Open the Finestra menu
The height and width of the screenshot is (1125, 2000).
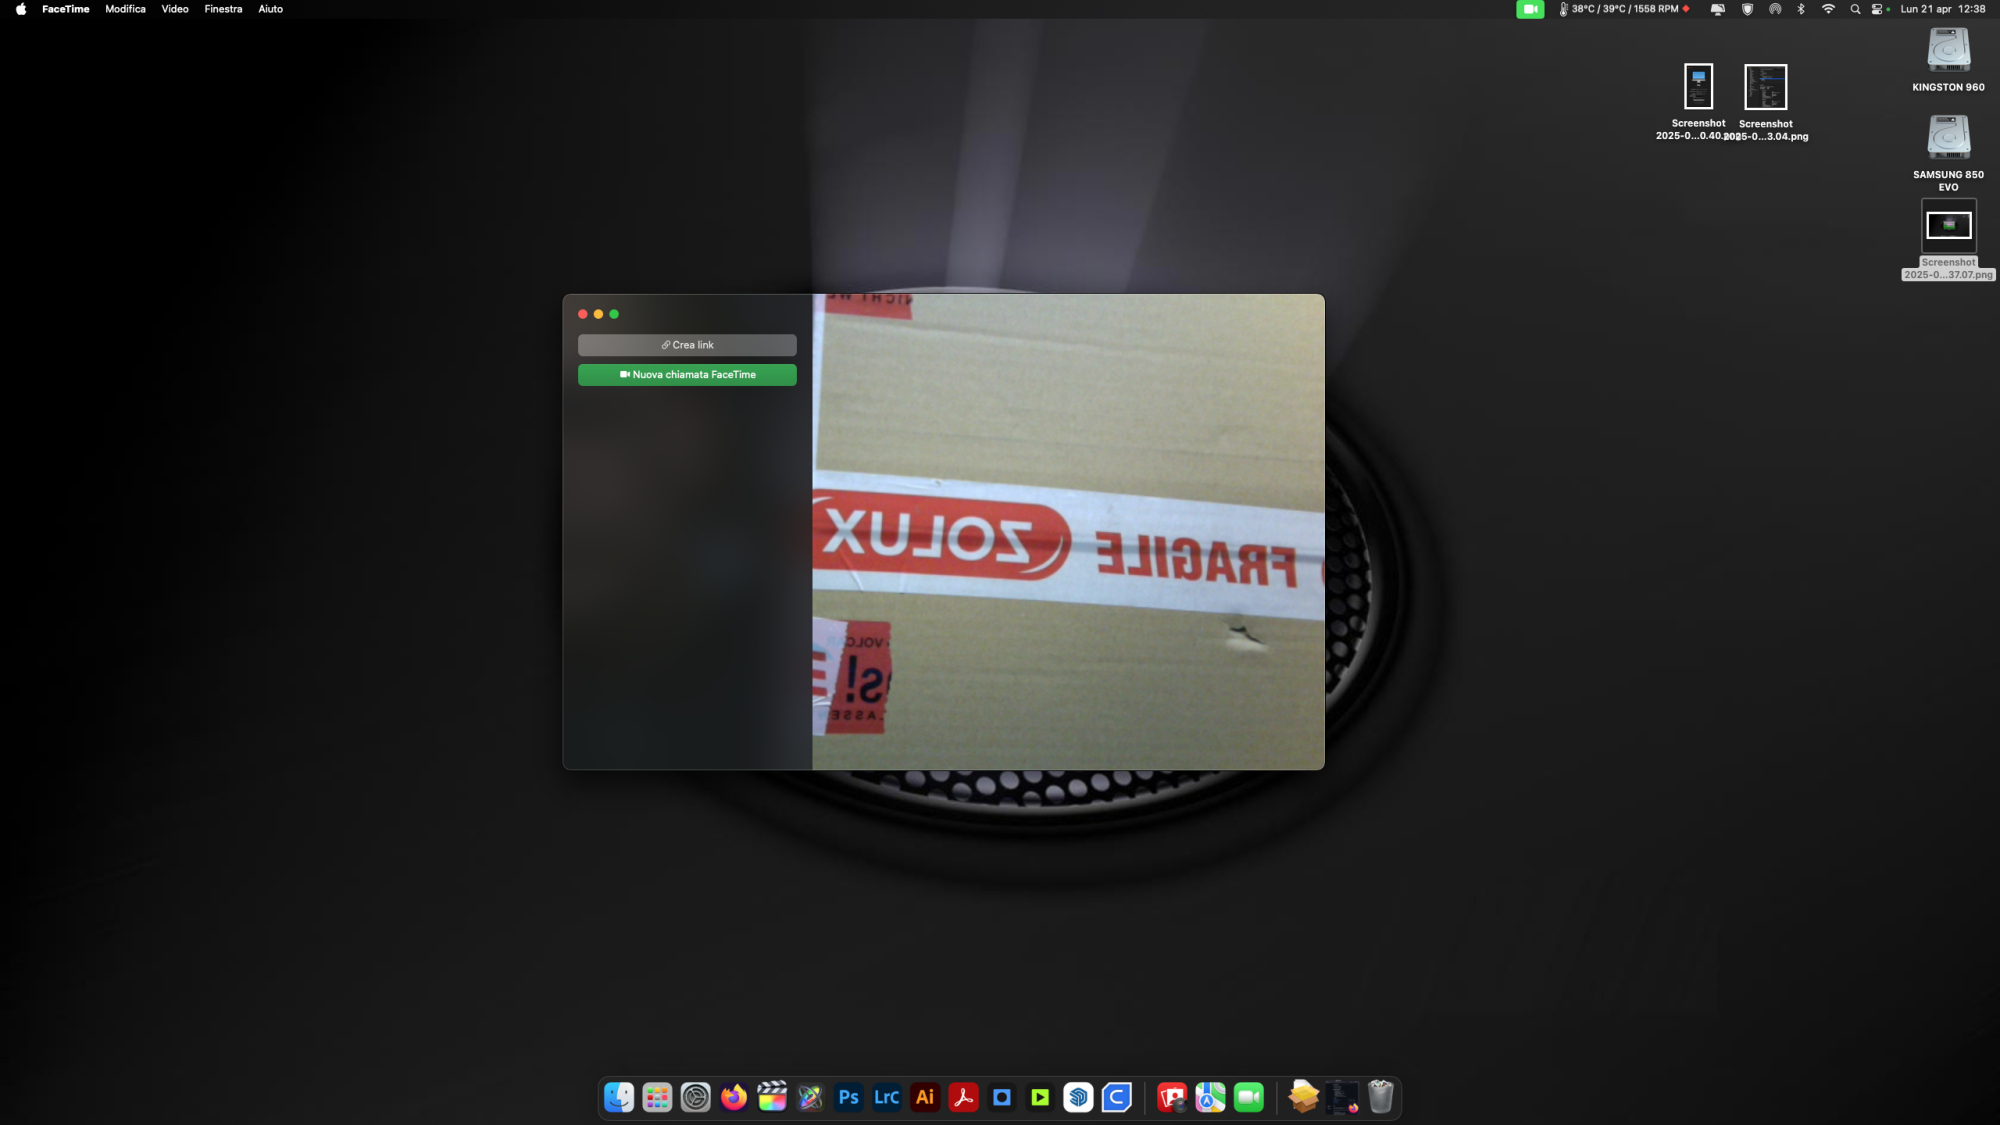click(223, 9)
